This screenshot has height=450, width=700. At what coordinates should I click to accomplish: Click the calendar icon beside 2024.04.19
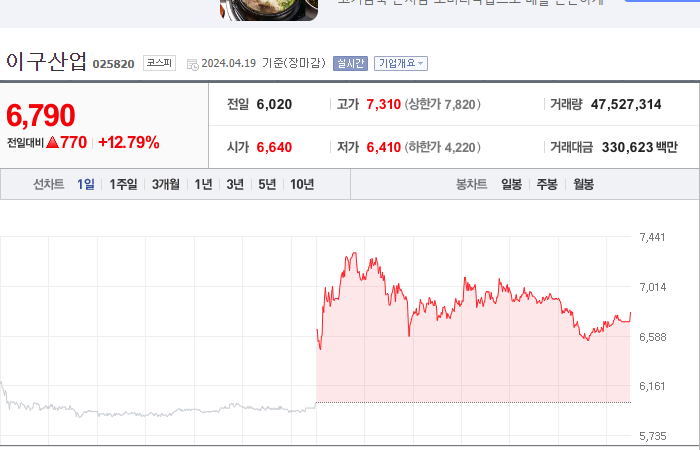tap(192, 64)
